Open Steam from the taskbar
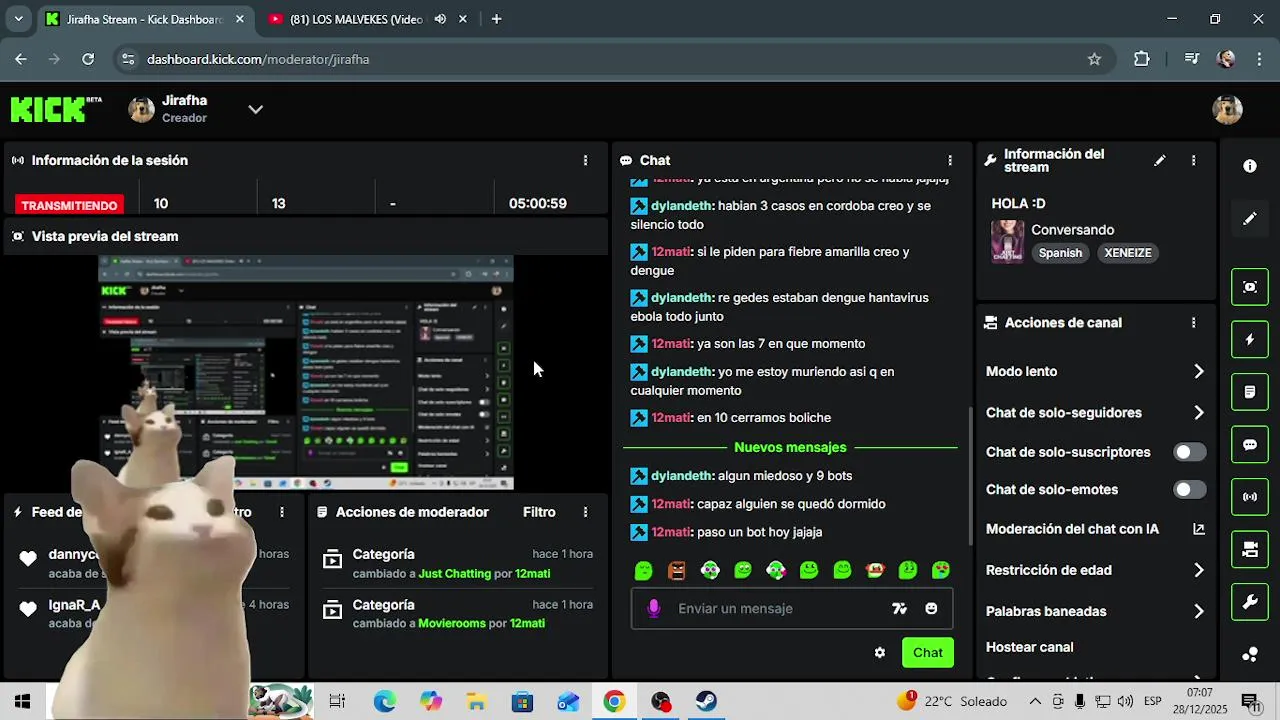 coord(706,701)
